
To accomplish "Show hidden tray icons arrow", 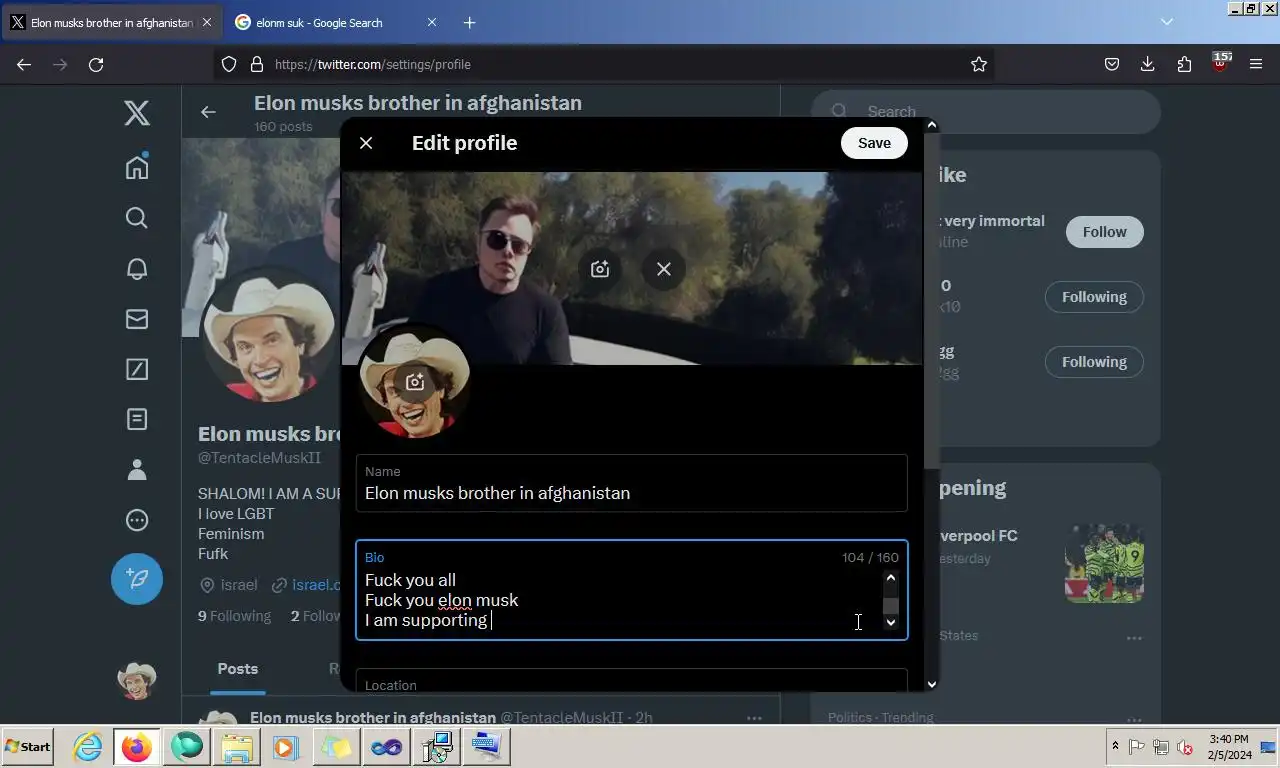I will [1115, 747].
